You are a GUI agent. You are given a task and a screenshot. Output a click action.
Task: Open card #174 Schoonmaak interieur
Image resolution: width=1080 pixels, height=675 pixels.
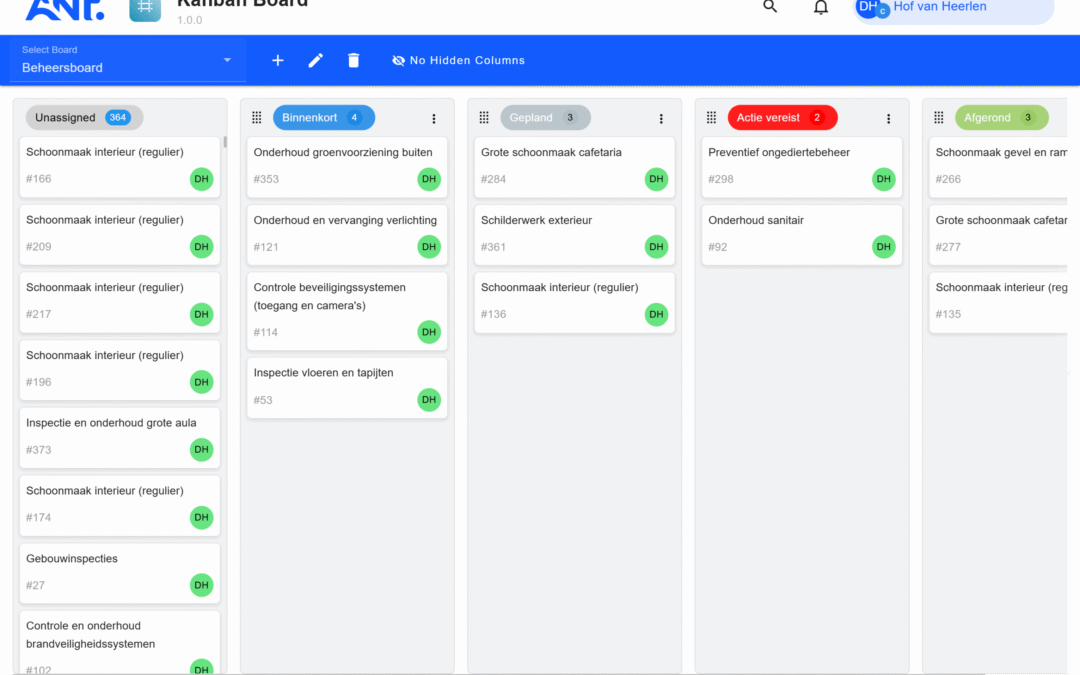(x=120, y=506)
